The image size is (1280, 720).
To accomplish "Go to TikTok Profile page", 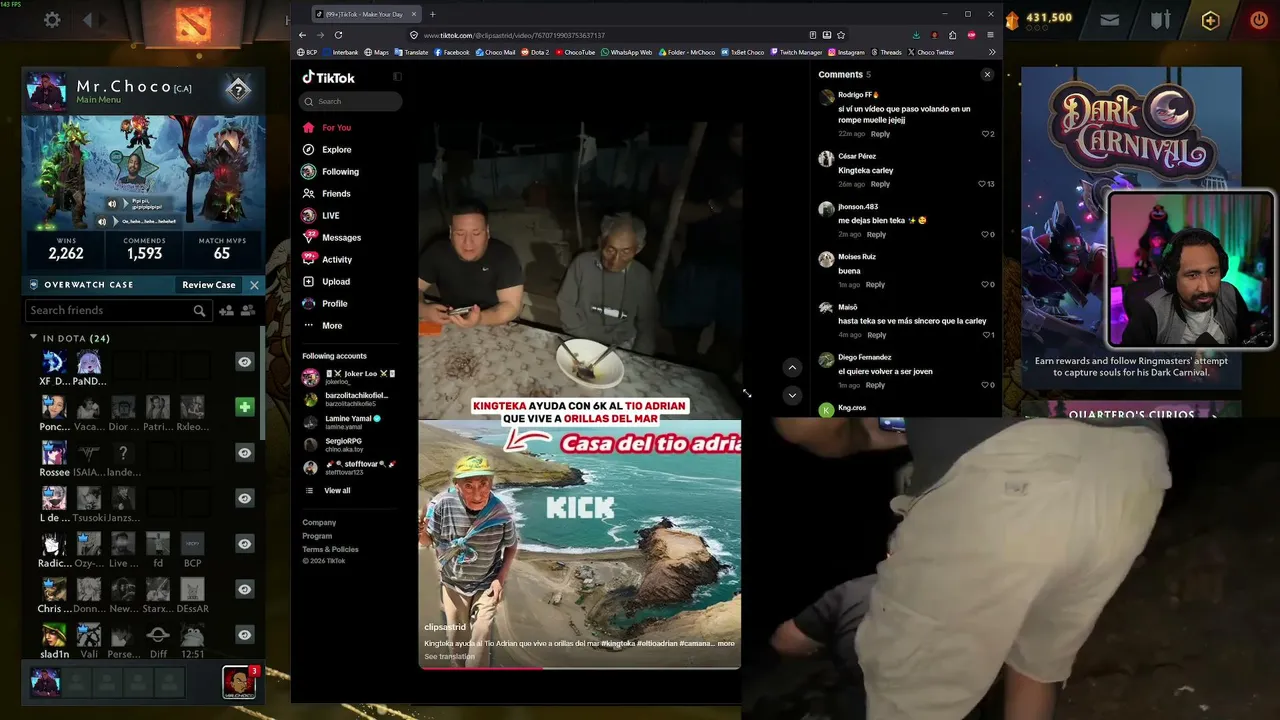I will pos(334,304).
